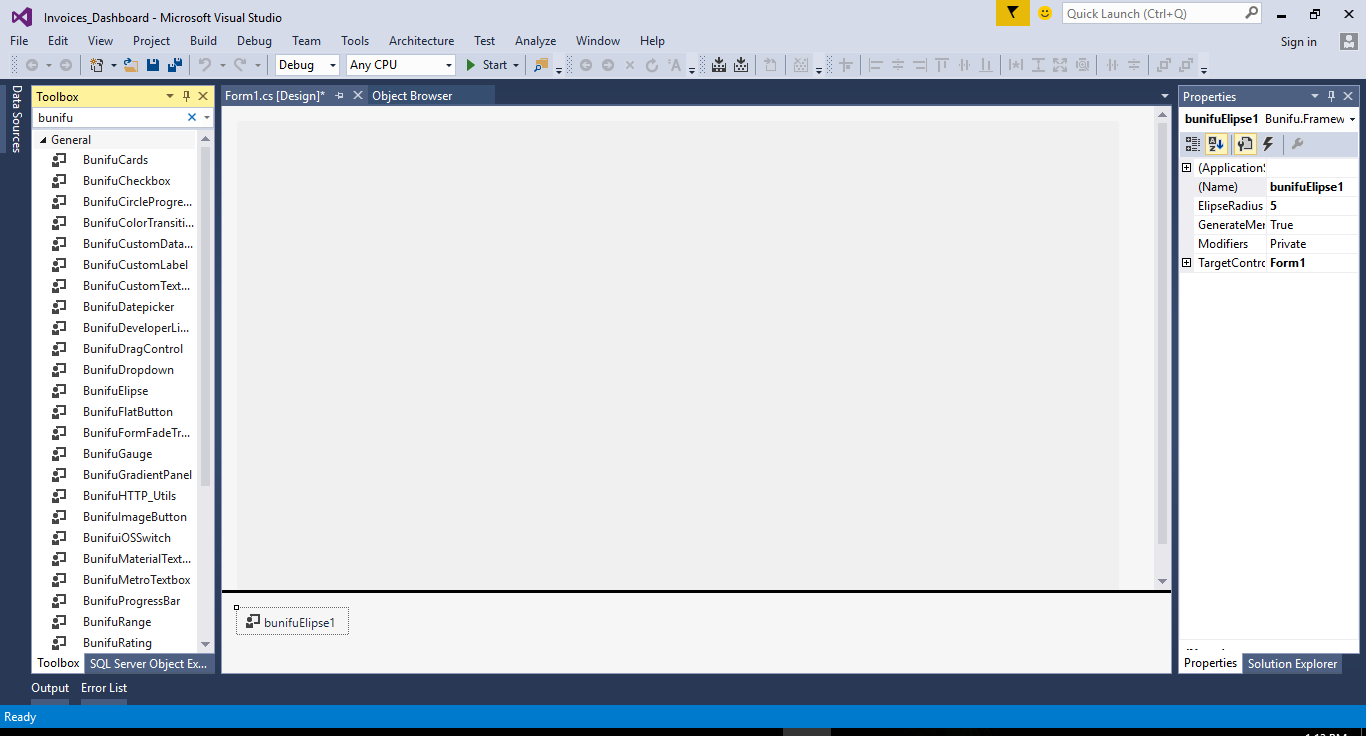The width and height of the screenshot is (1366, 736).
Task: Open the Output panel tab
Action: click(x=50, y=688)
